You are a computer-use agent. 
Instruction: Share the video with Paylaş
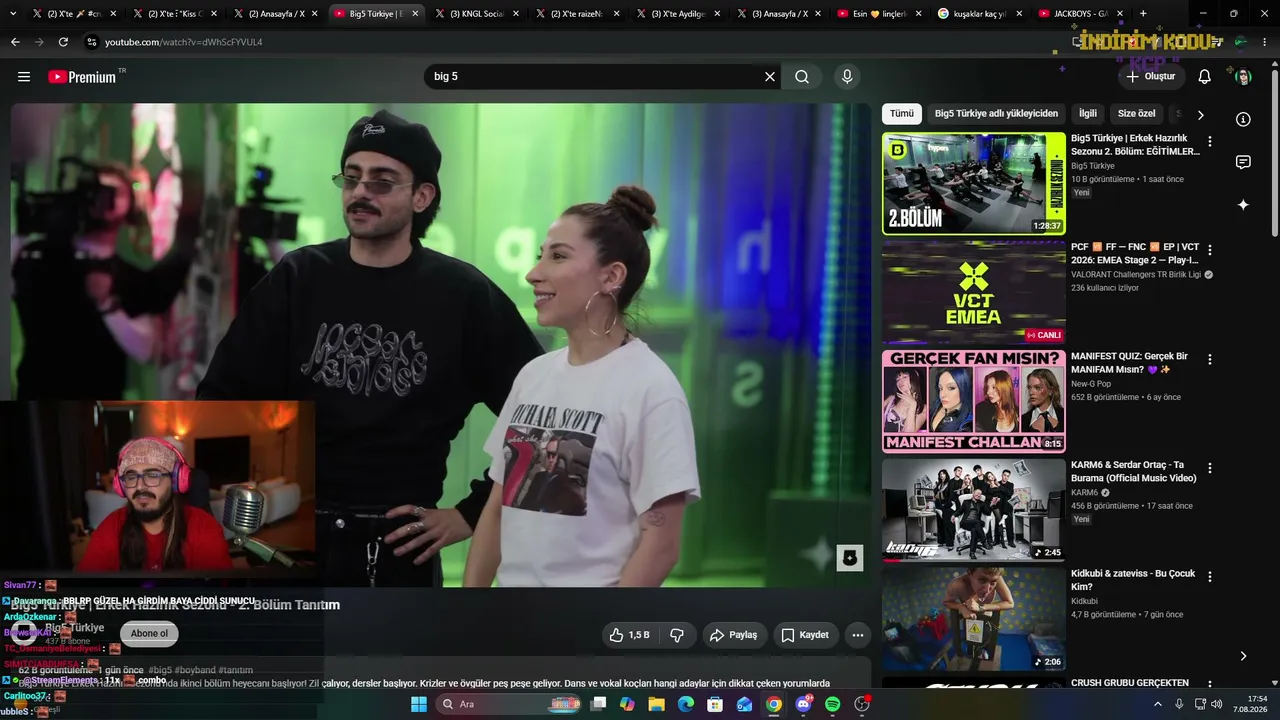[x=733, y=635]
